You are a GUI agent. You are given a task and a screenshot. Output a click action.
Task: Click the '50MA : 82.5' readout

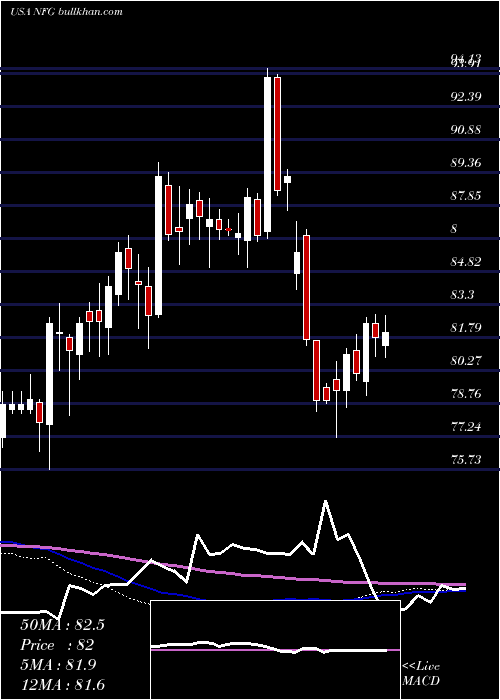click(62, 625)
